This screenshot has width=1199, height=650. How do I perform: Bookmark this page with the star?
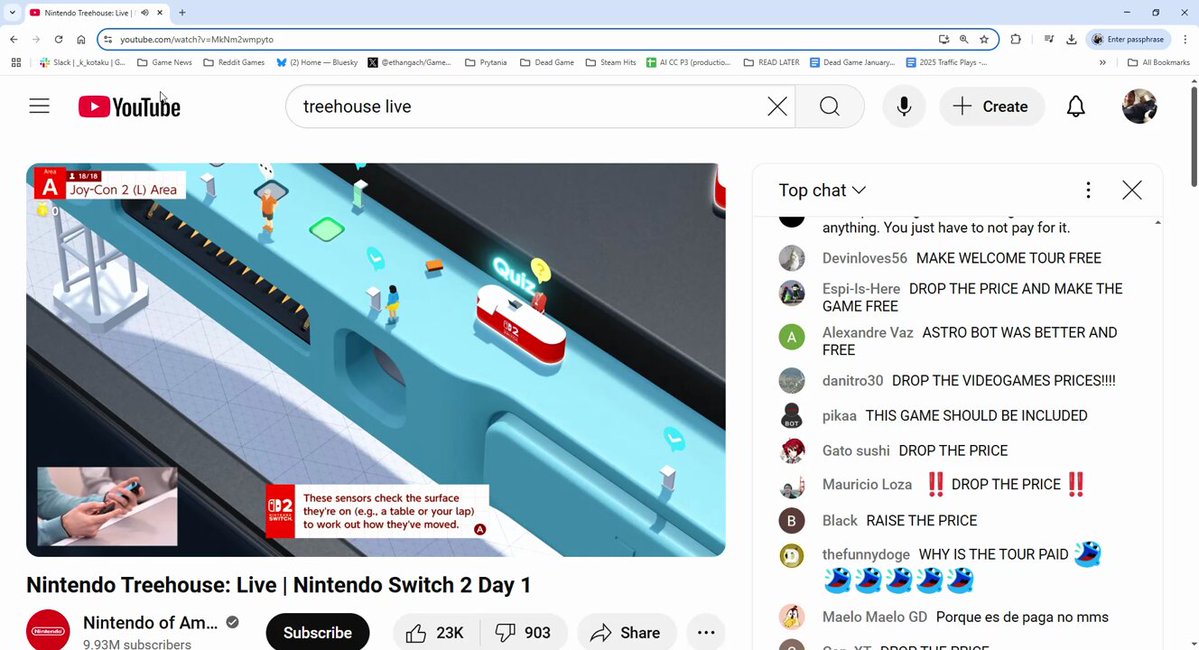(984, 39)
